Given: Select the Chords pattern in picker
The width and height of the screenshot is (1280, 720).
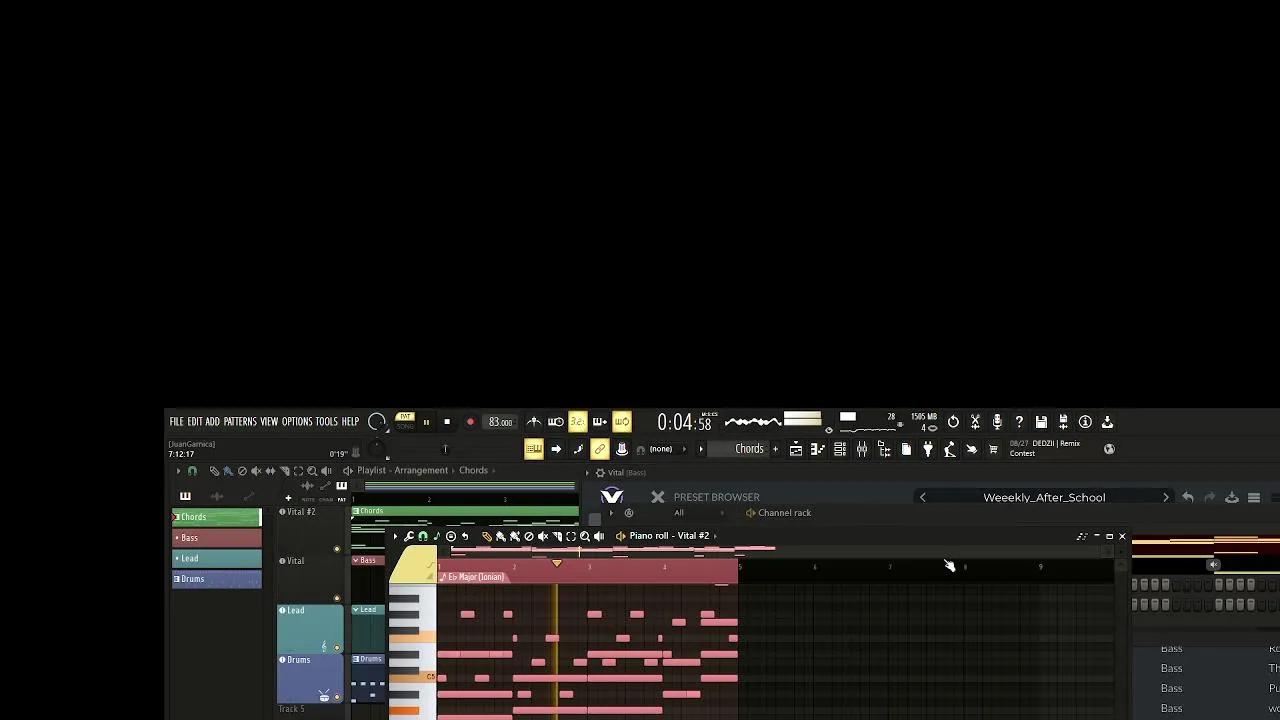Looking at the screenshot, I should (216, 517).
